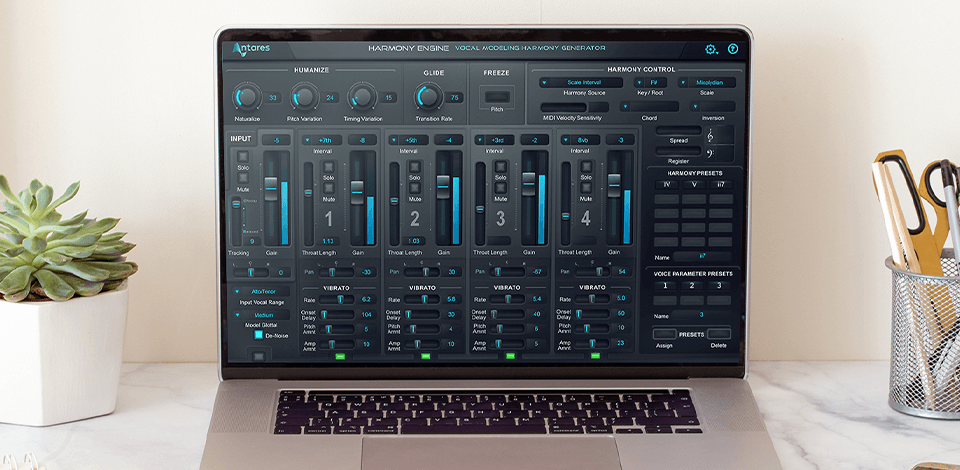The height and width of the screenshot is (470, 960).
Task: Select the treble clef register icon
Action: click(x=711, y=135)
